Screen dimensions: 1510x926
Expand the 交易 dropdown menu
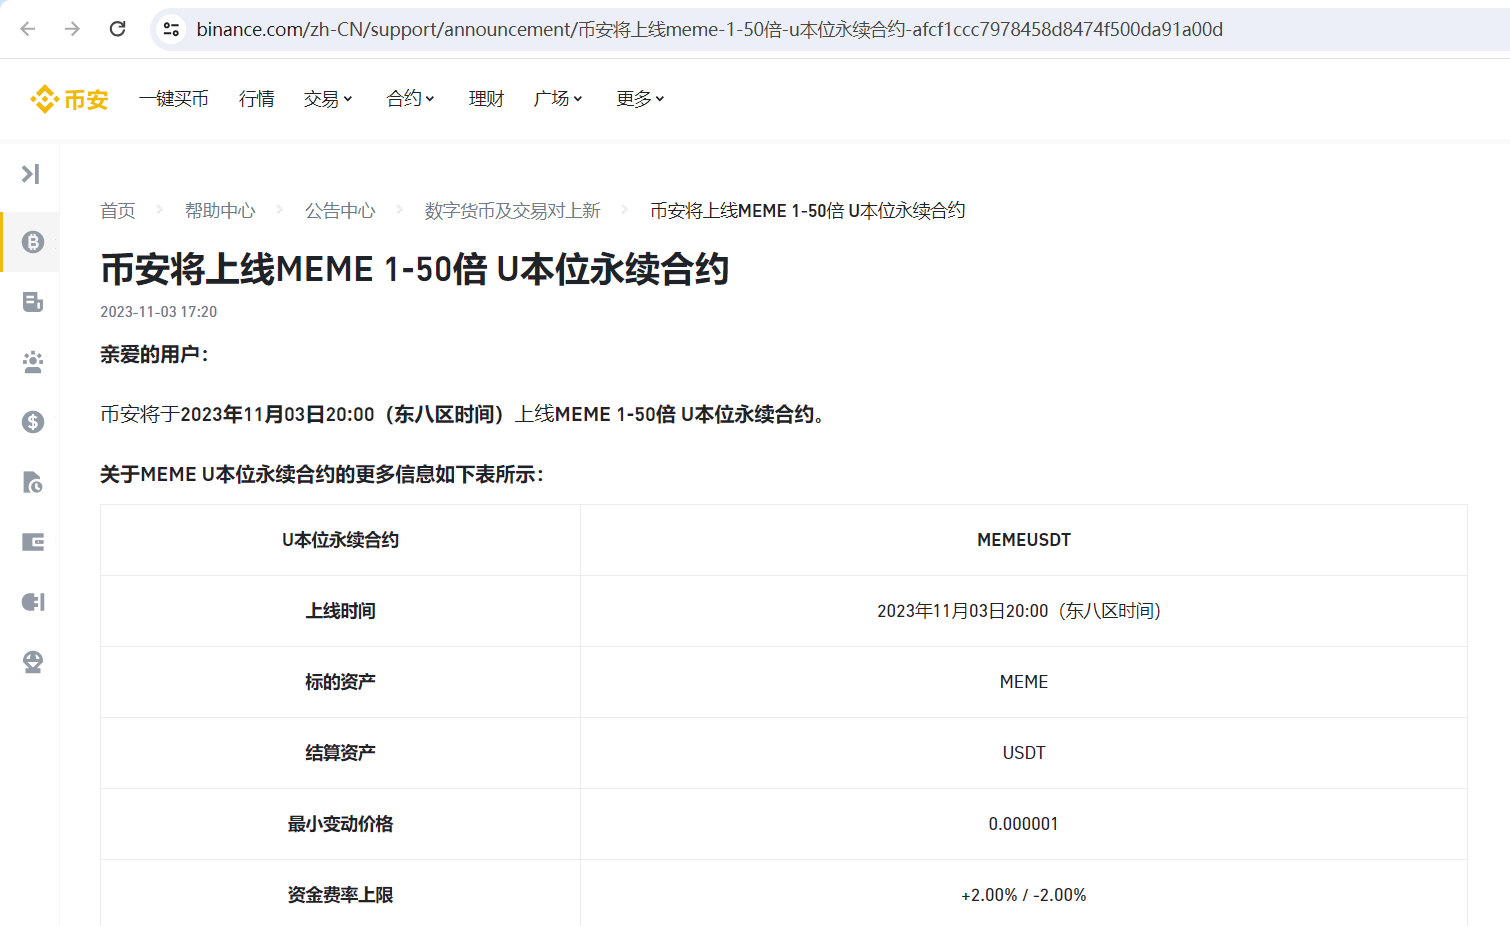(x=328, y=99)
